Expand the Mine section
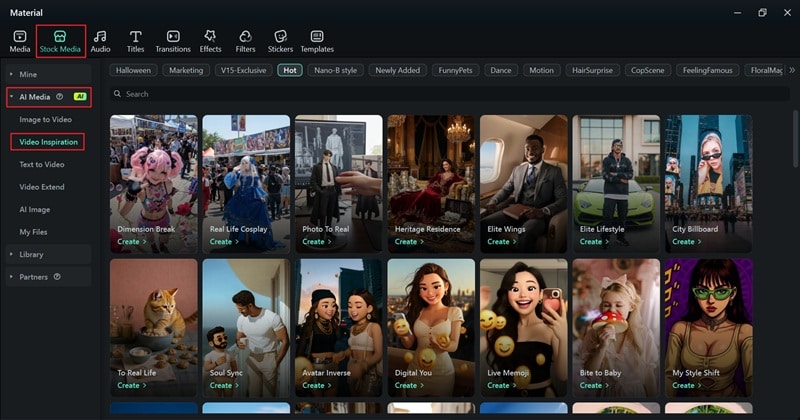This screenshot has height=420, width=800. tap(11, 75)
